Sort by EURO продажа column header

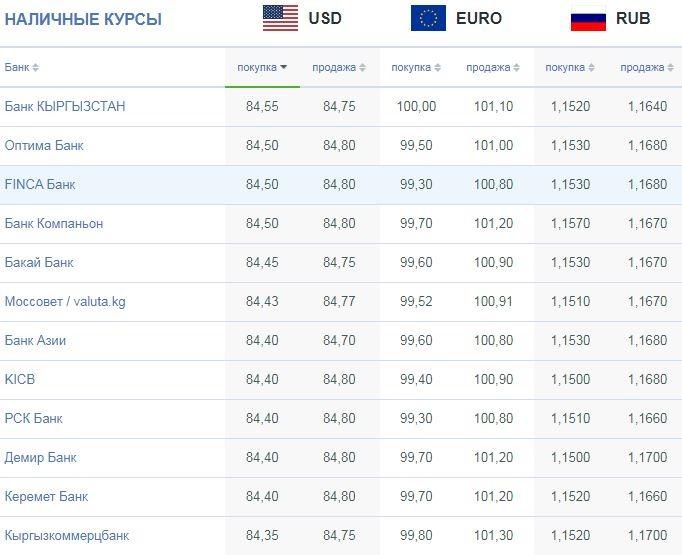493,67
